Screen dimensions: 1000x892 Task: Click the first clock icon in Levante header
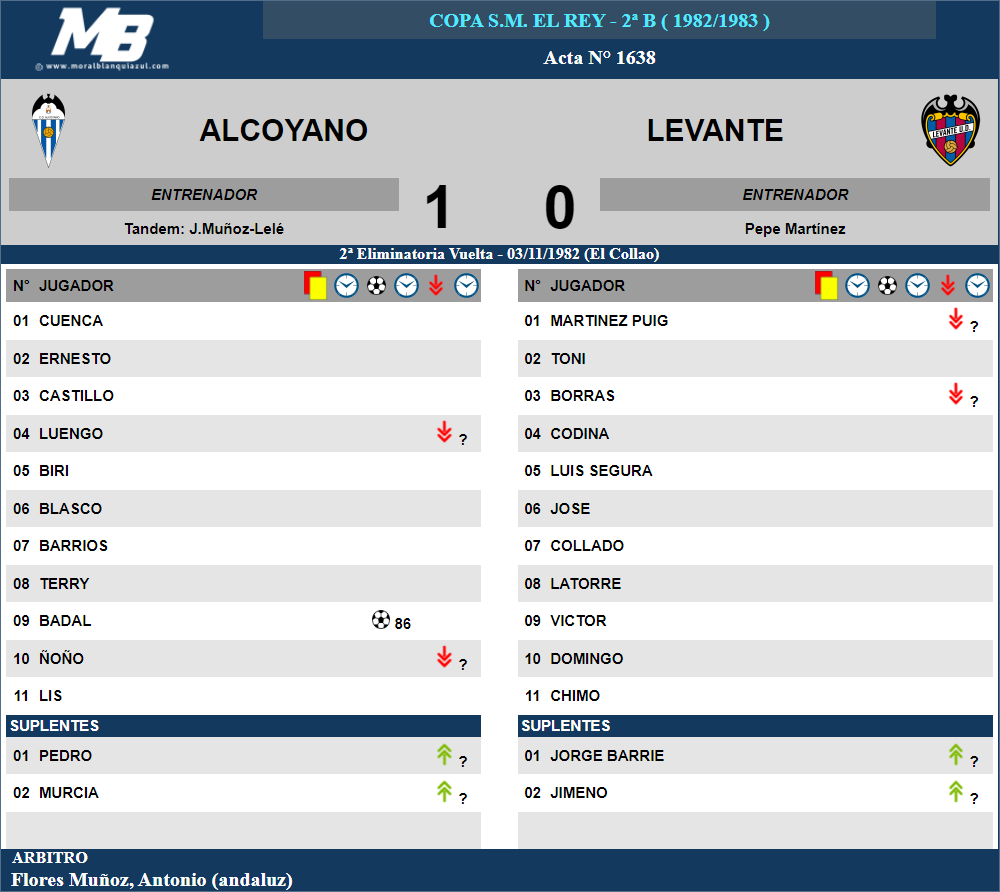pos(857,286)
